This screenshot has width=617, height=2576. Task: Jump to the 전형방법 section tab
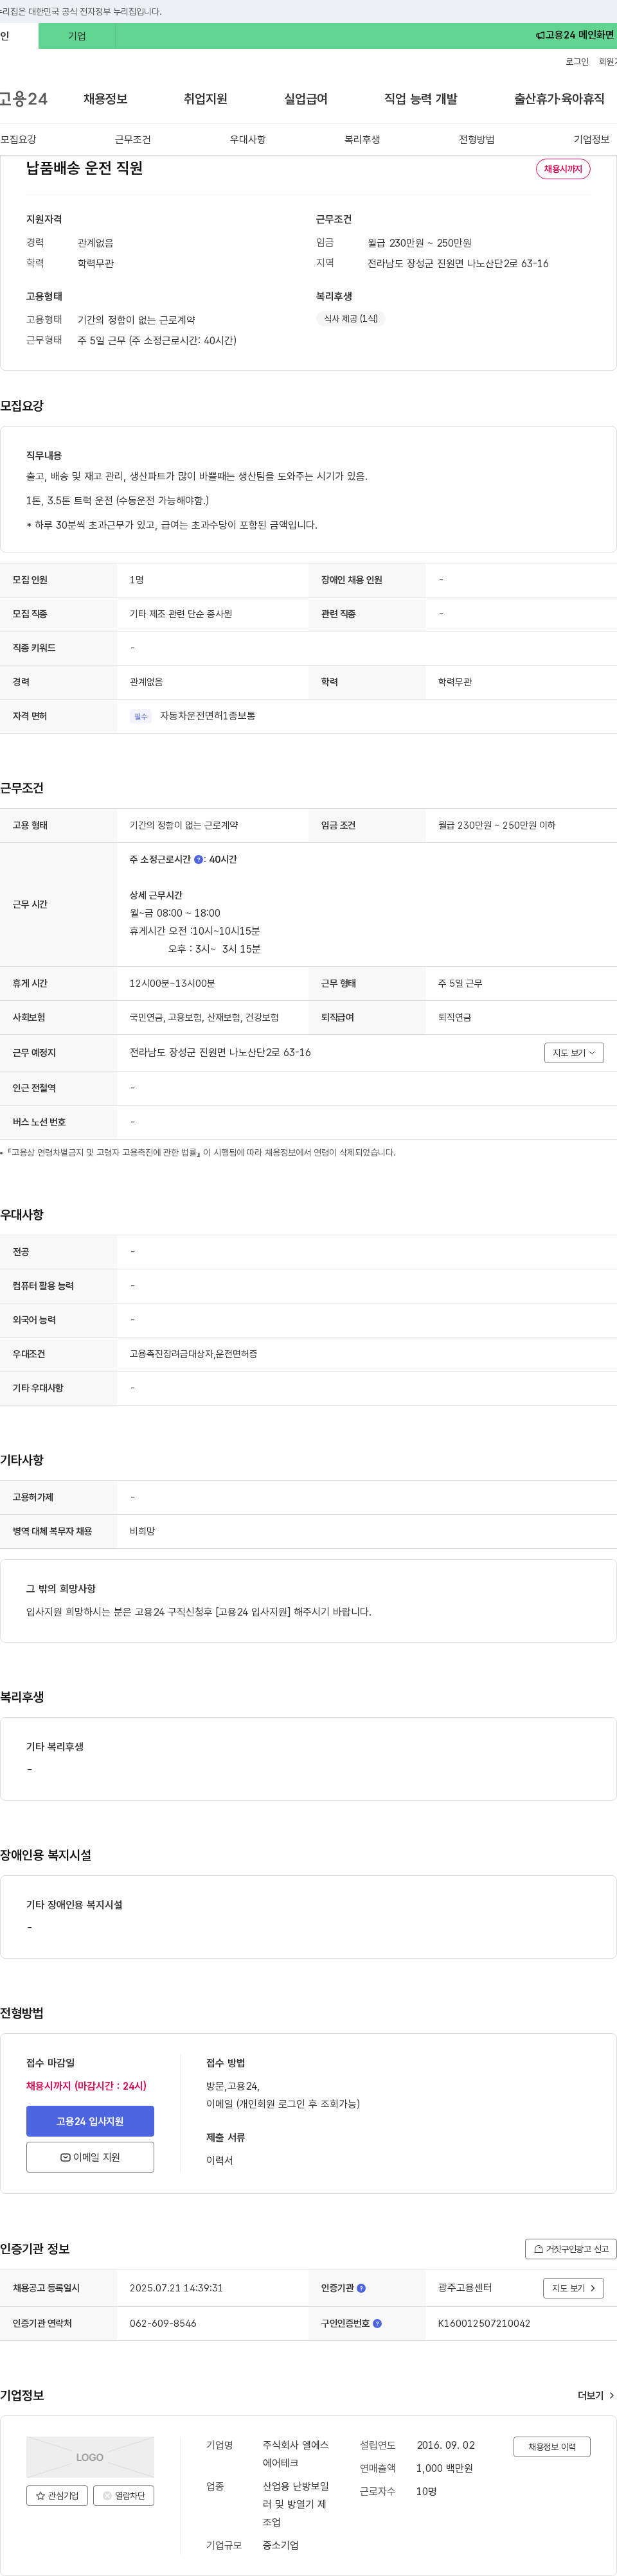[x=476, y=140]
